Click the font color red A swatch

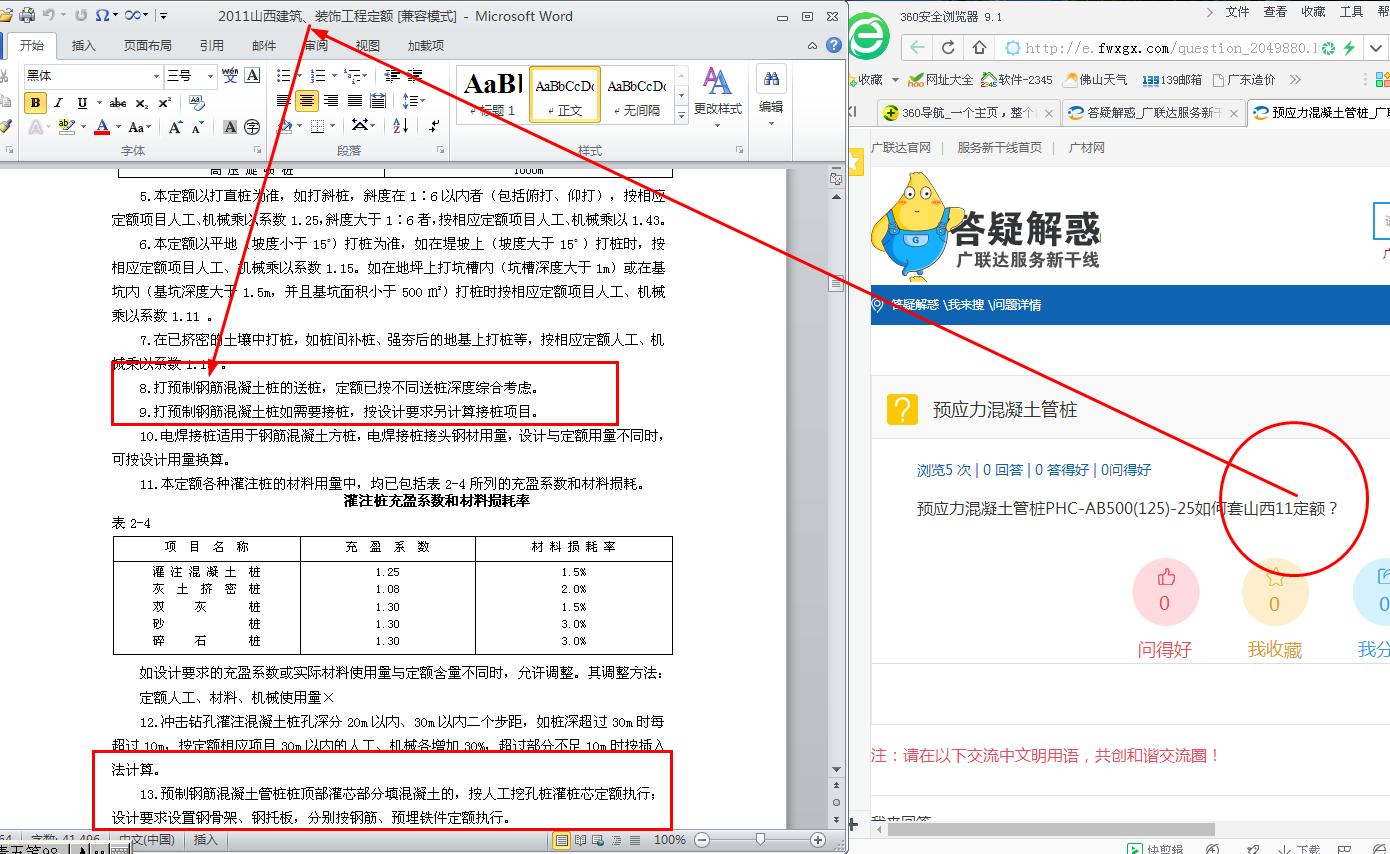click(101, 127)
